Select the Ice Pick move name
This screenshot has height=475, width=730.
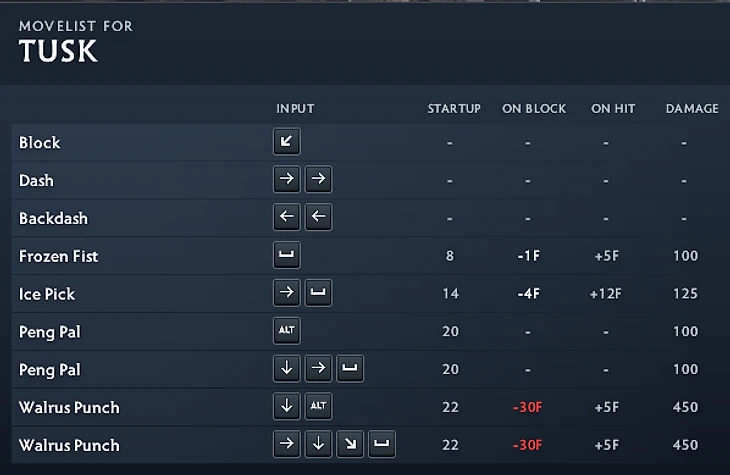(46, 294)
